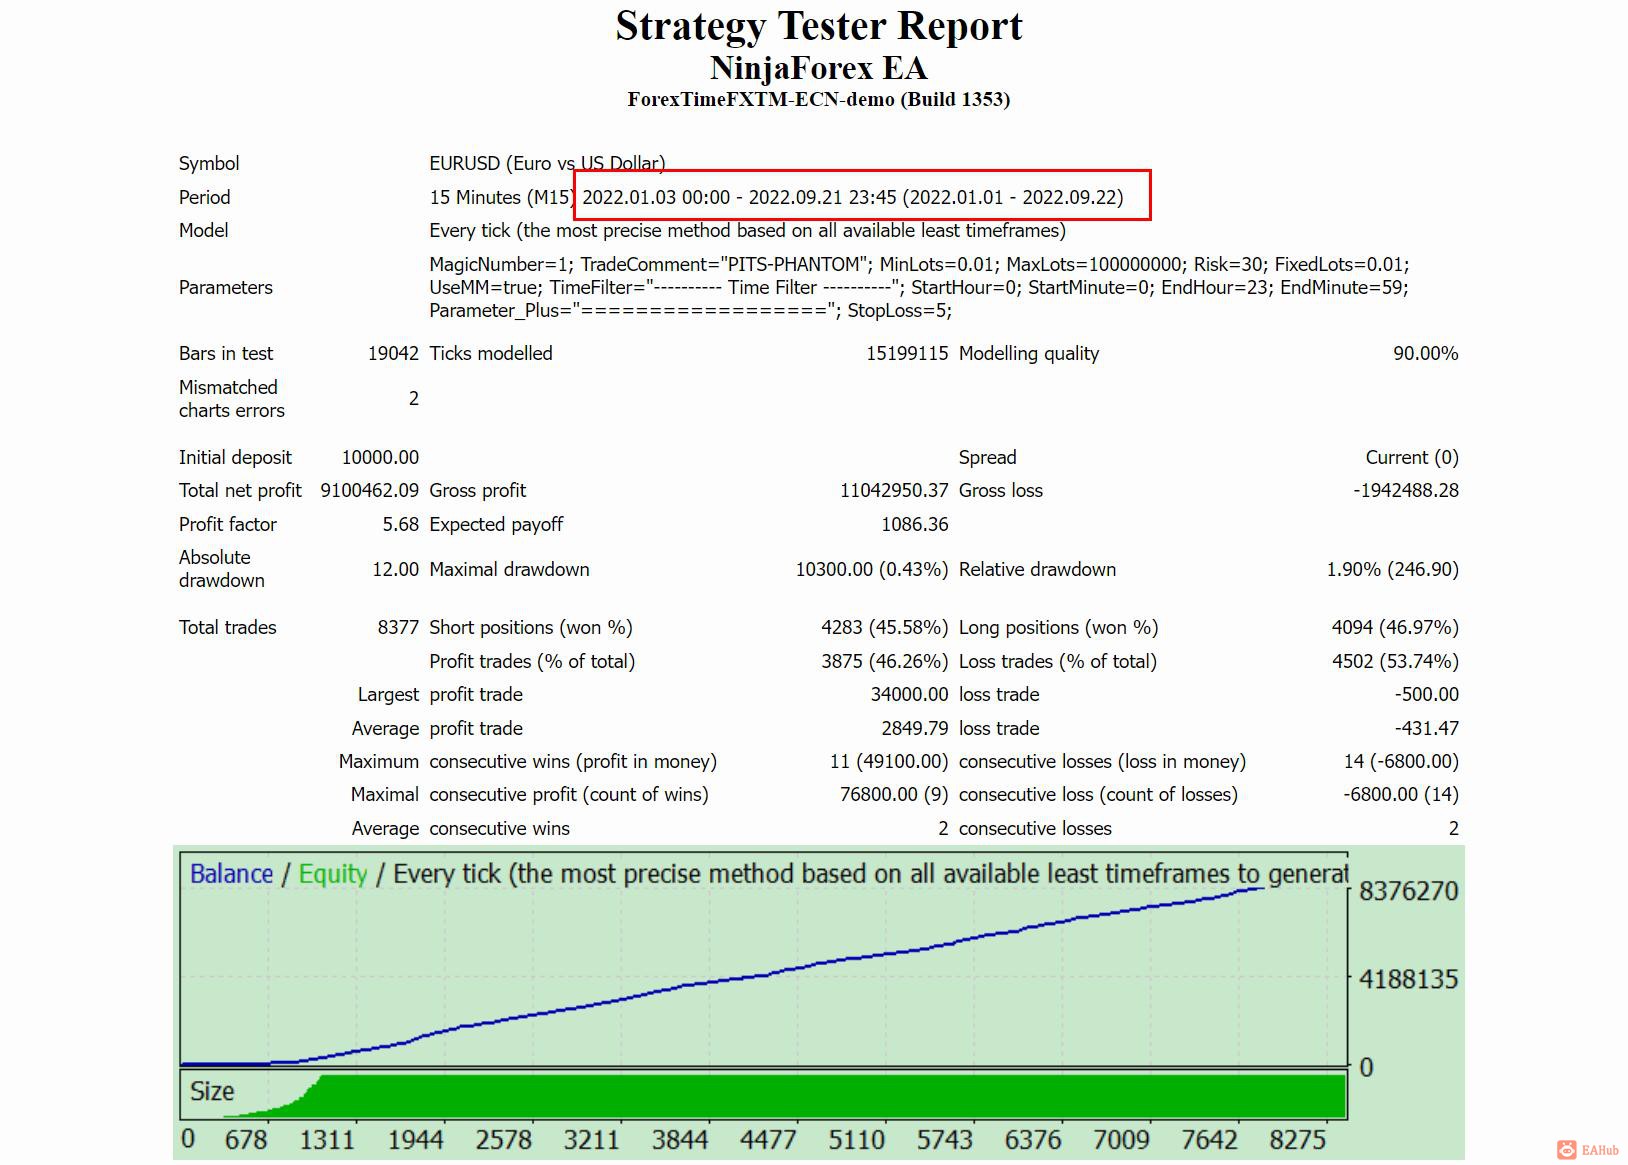Screen dimensions: 1628x1165
Task: Click the "Strategy Tester Report" title
Action: pyautogui.click(x=819, y=26)
